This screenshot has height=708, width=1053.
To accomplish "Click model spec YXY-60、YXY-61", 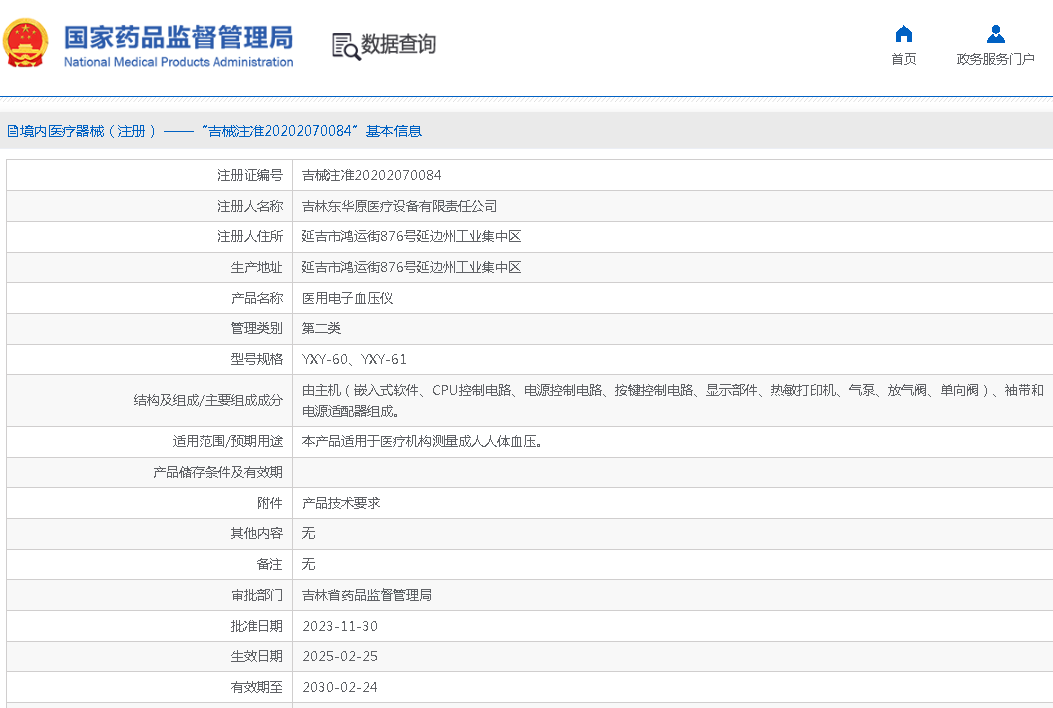I will tap(354, 359).
